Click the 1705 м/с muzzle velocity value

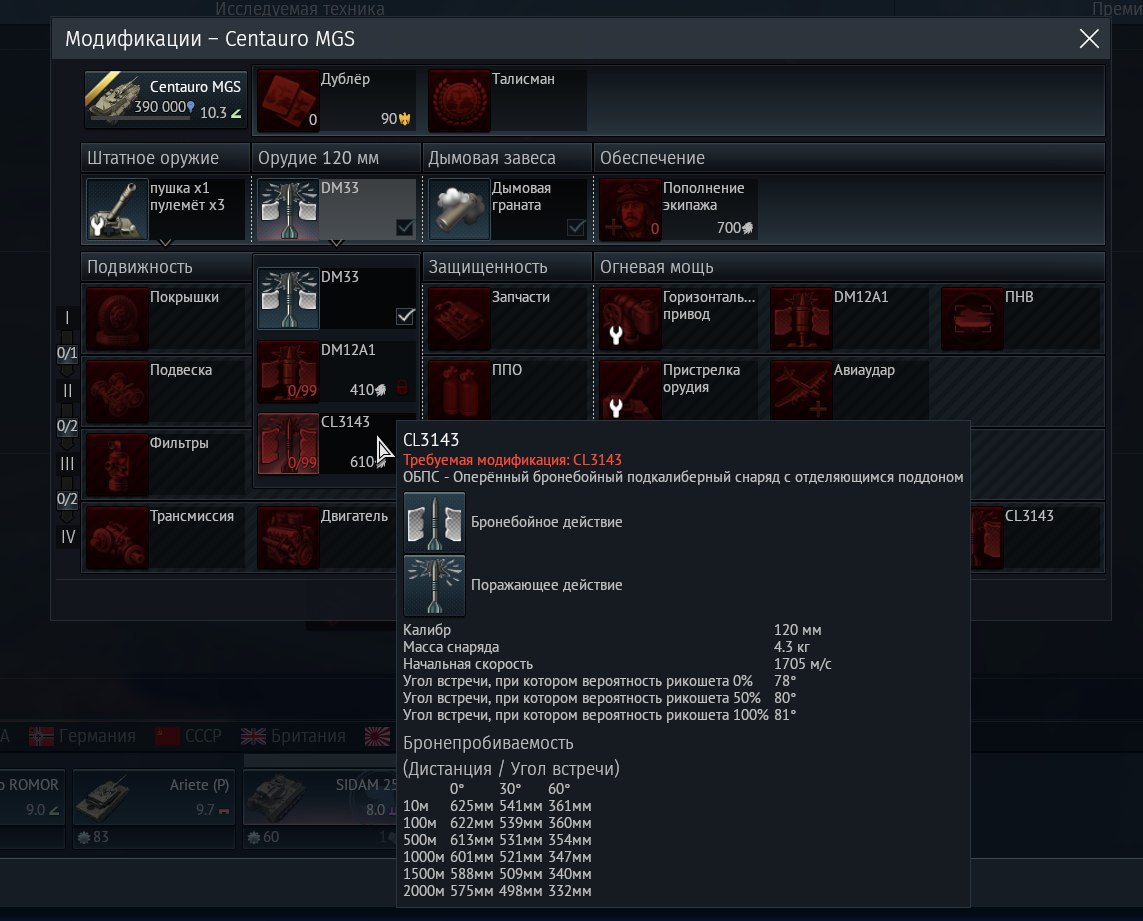coord(803,664)
